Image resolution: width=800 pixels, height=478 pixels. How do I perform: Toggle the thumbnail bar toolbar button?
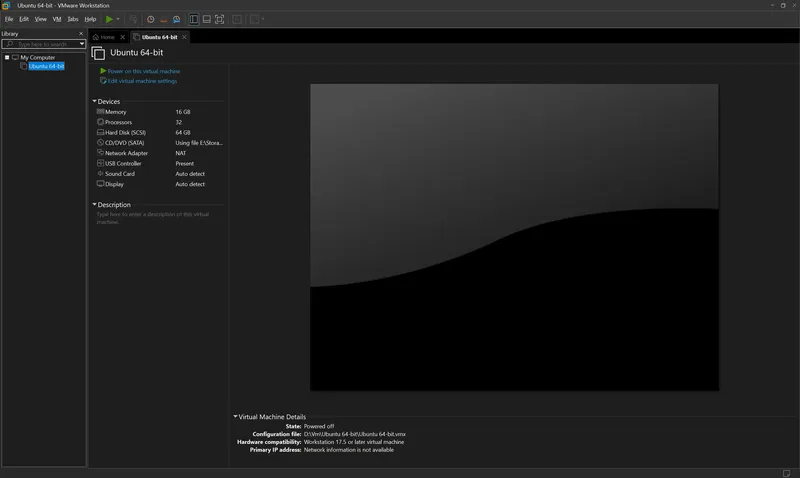click(x=207, y=19)
